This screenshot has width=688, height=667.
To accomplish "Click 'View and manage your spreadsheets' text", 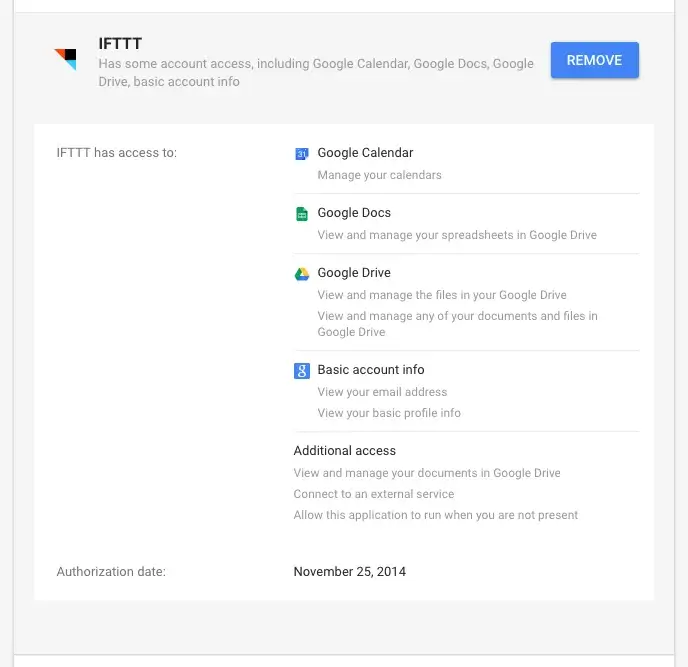I will [457, 235].
